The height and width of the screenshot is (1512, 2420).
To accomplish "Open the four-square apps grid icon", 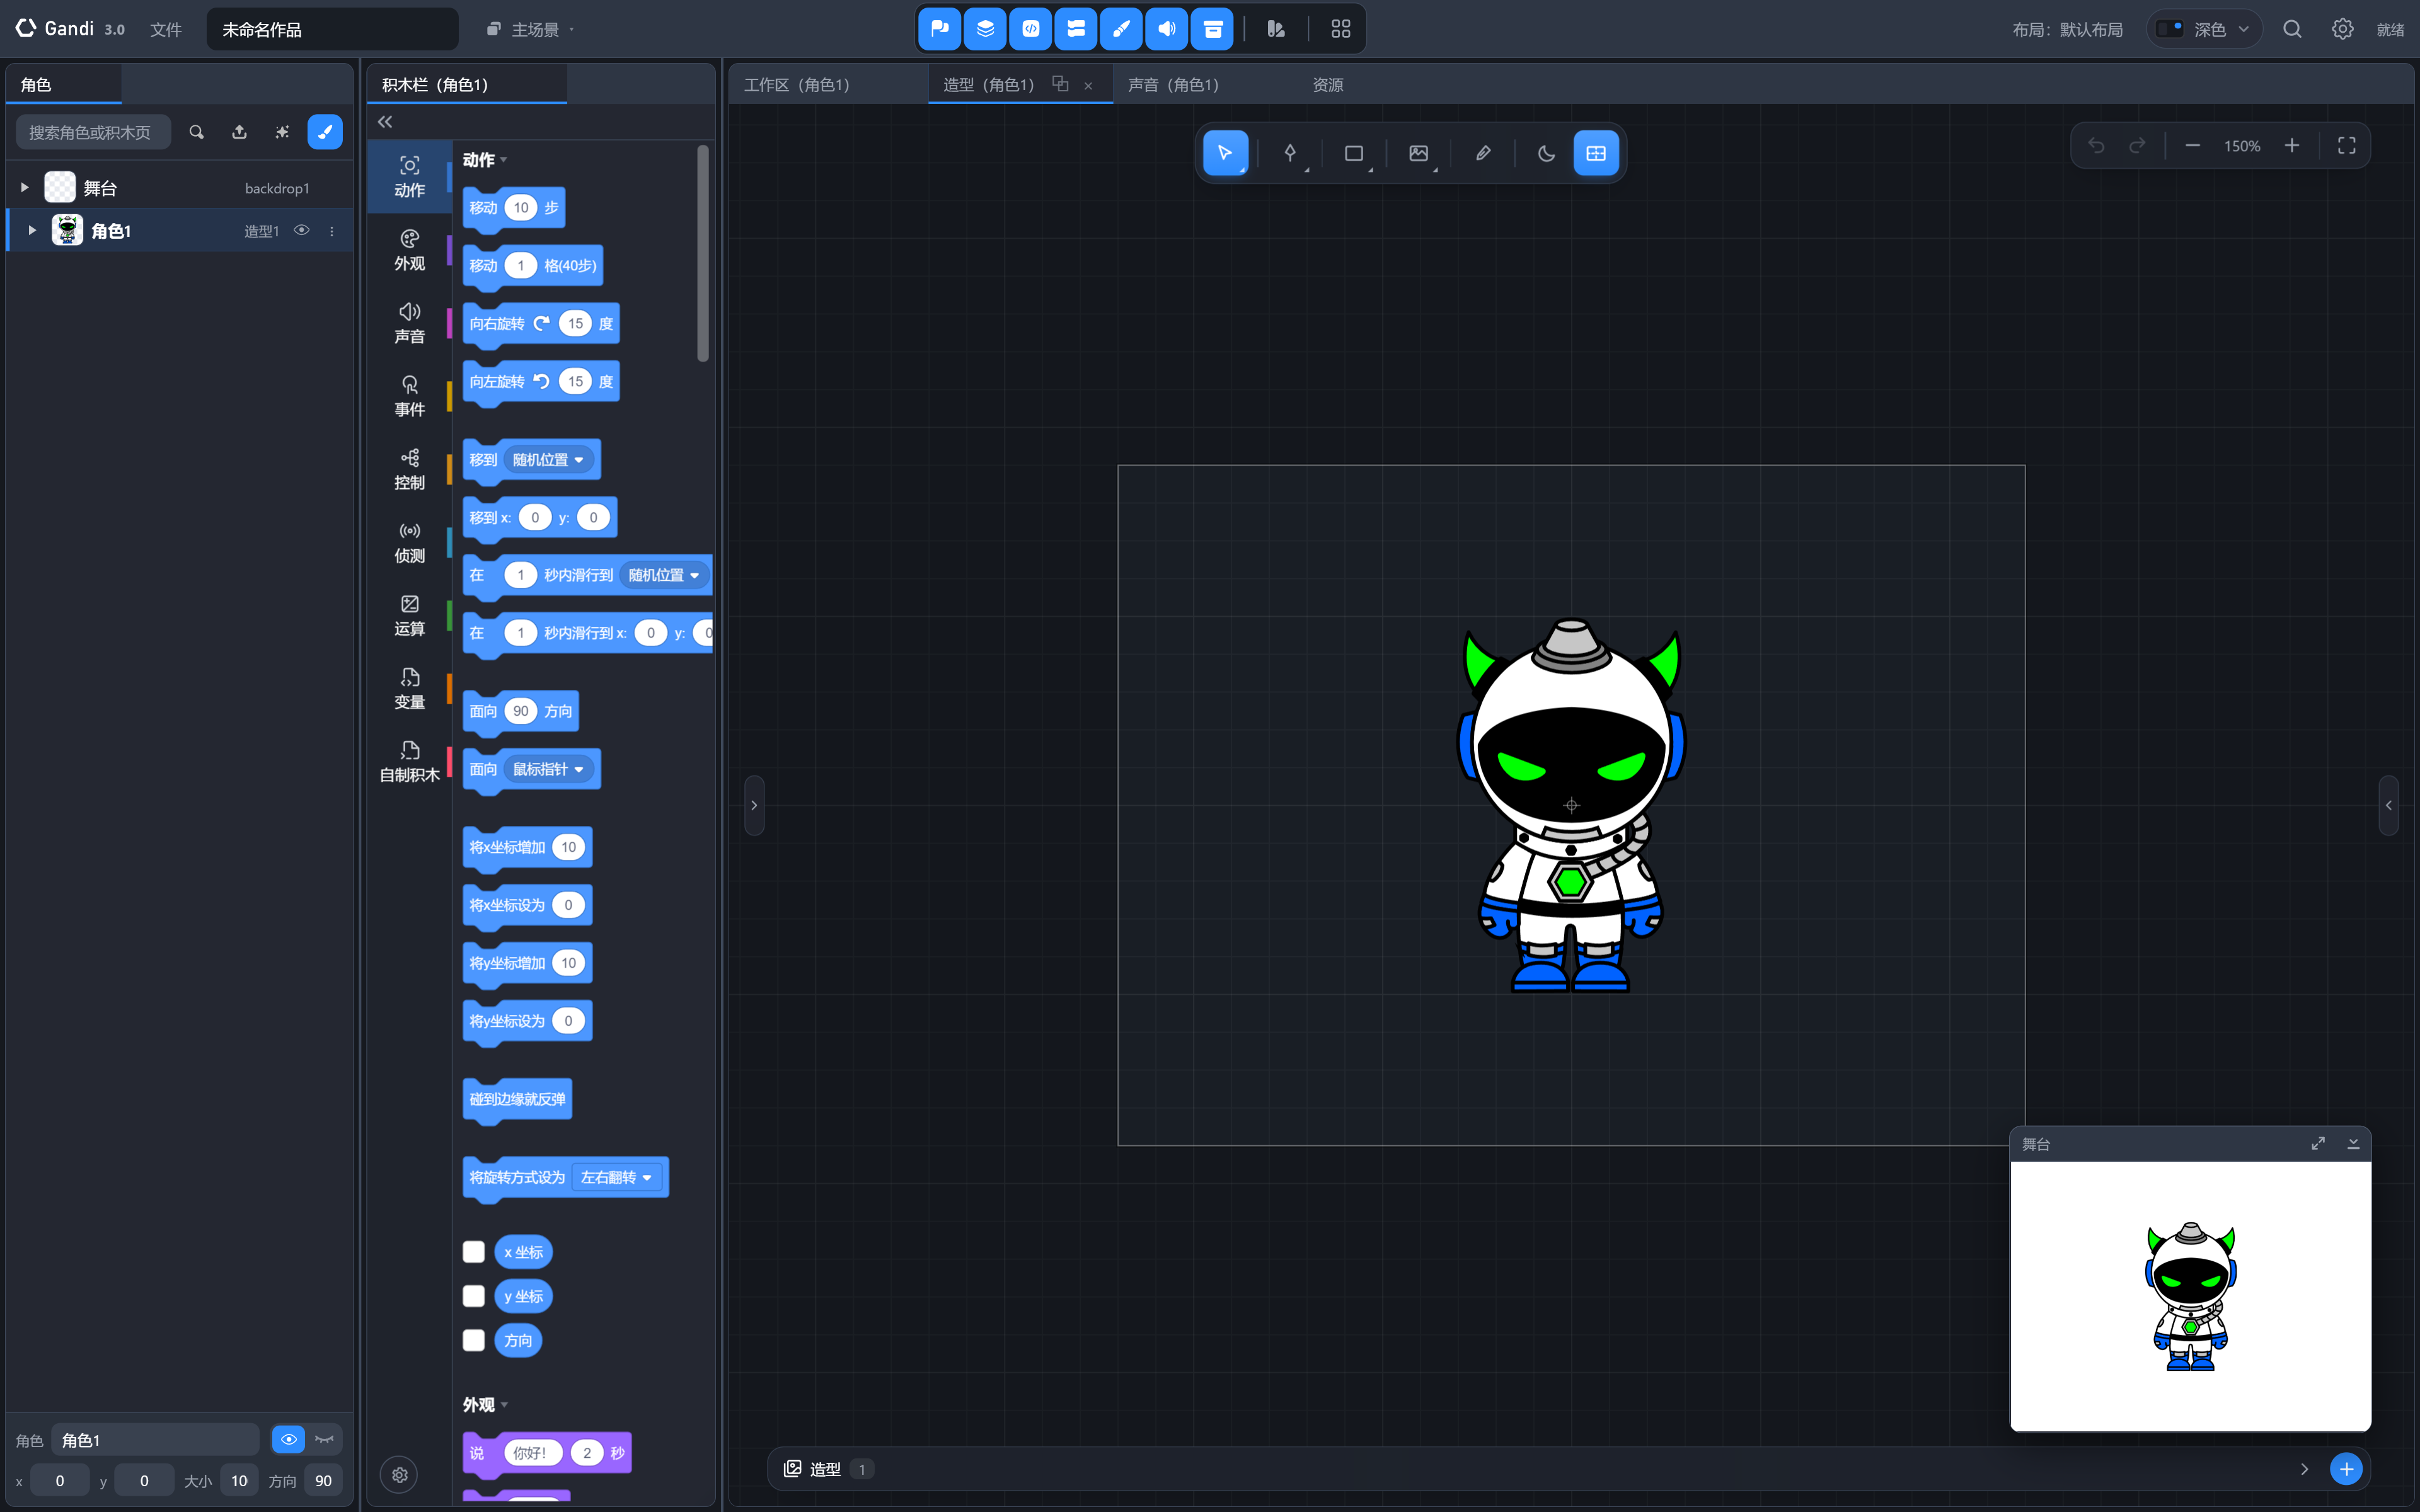I will click(x=1341, y=29).
